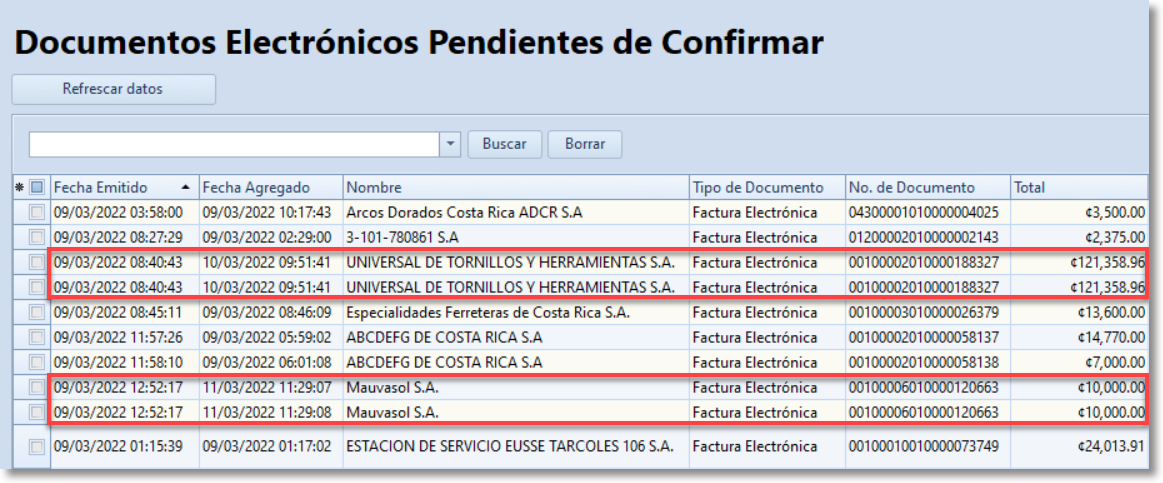Sort by No. de Documento column header
Viewport: 1163px width, 483px height.
(928, 188)
